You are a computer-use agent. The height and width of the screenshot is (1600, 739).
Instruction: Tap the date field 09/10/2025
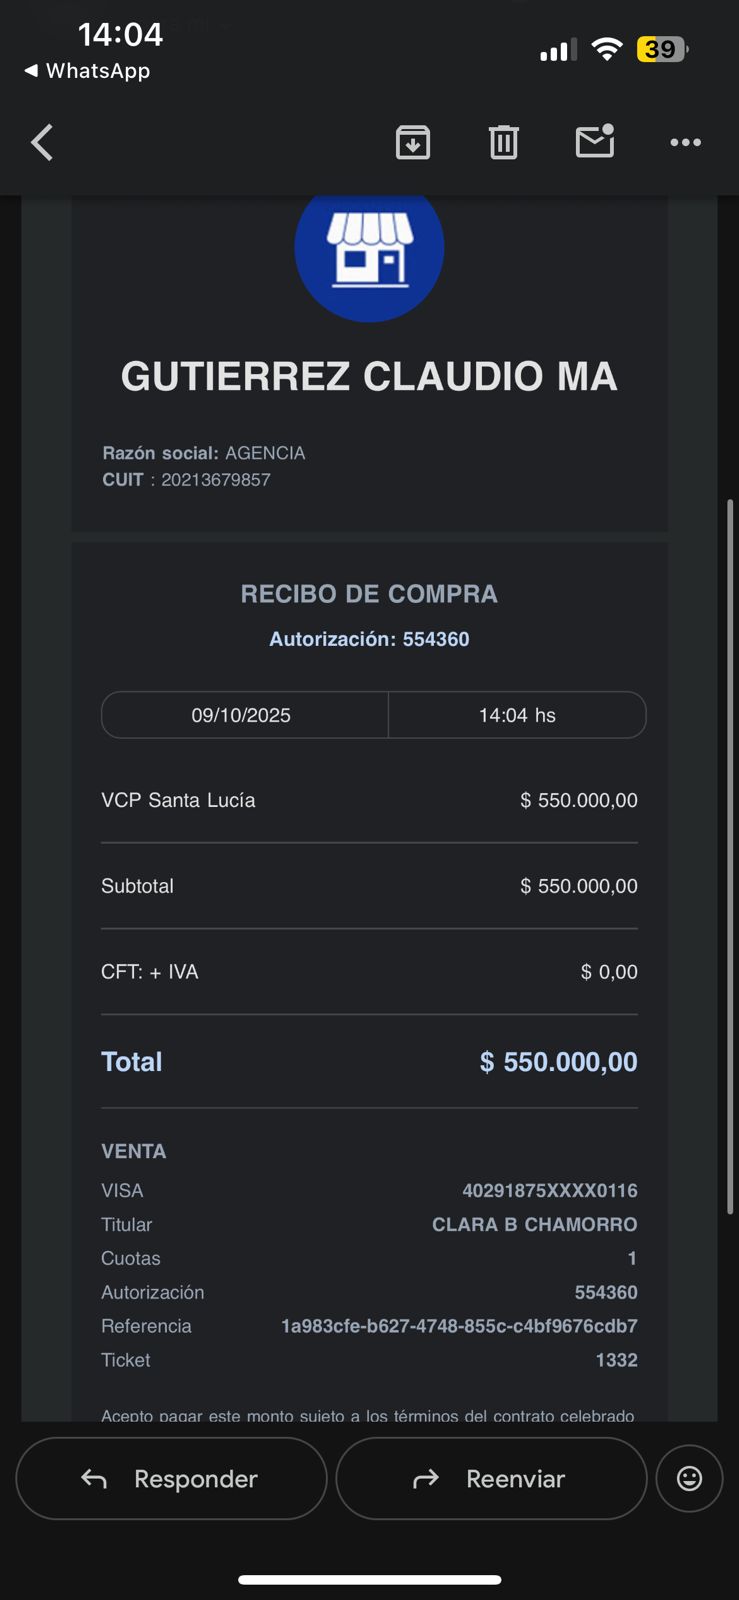tap(241, 715)
